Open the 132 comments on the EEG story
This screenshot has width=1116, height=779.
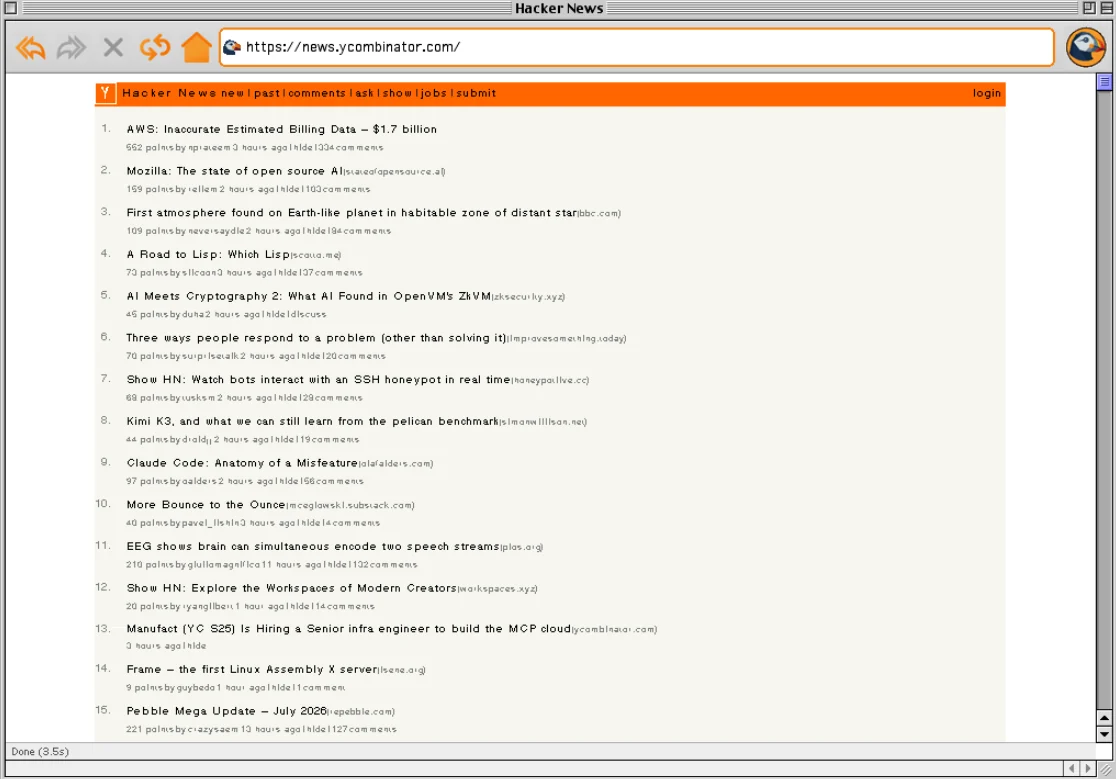click(x=384, y=565)
